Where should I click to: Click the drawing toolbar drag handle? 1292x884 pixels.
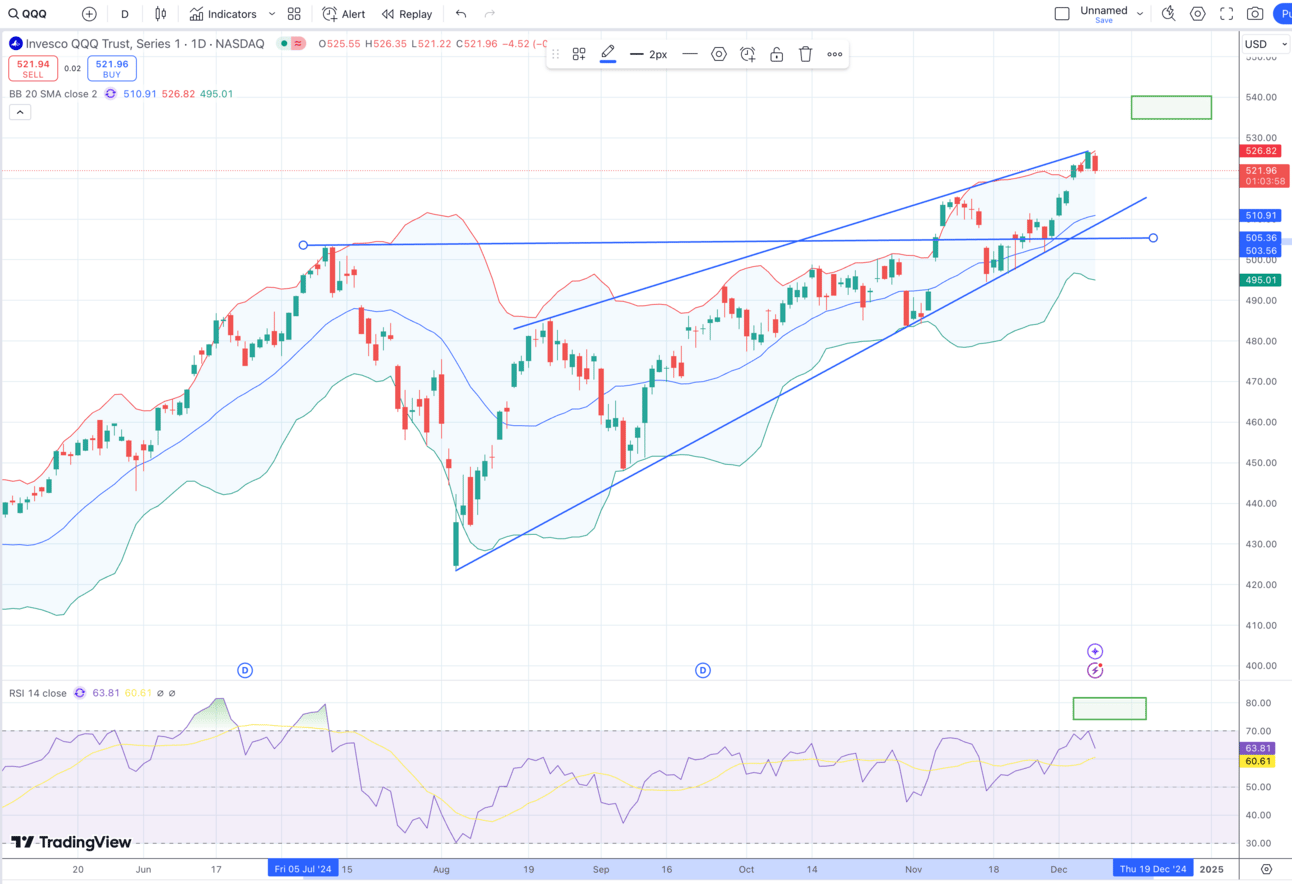[555, 54]
